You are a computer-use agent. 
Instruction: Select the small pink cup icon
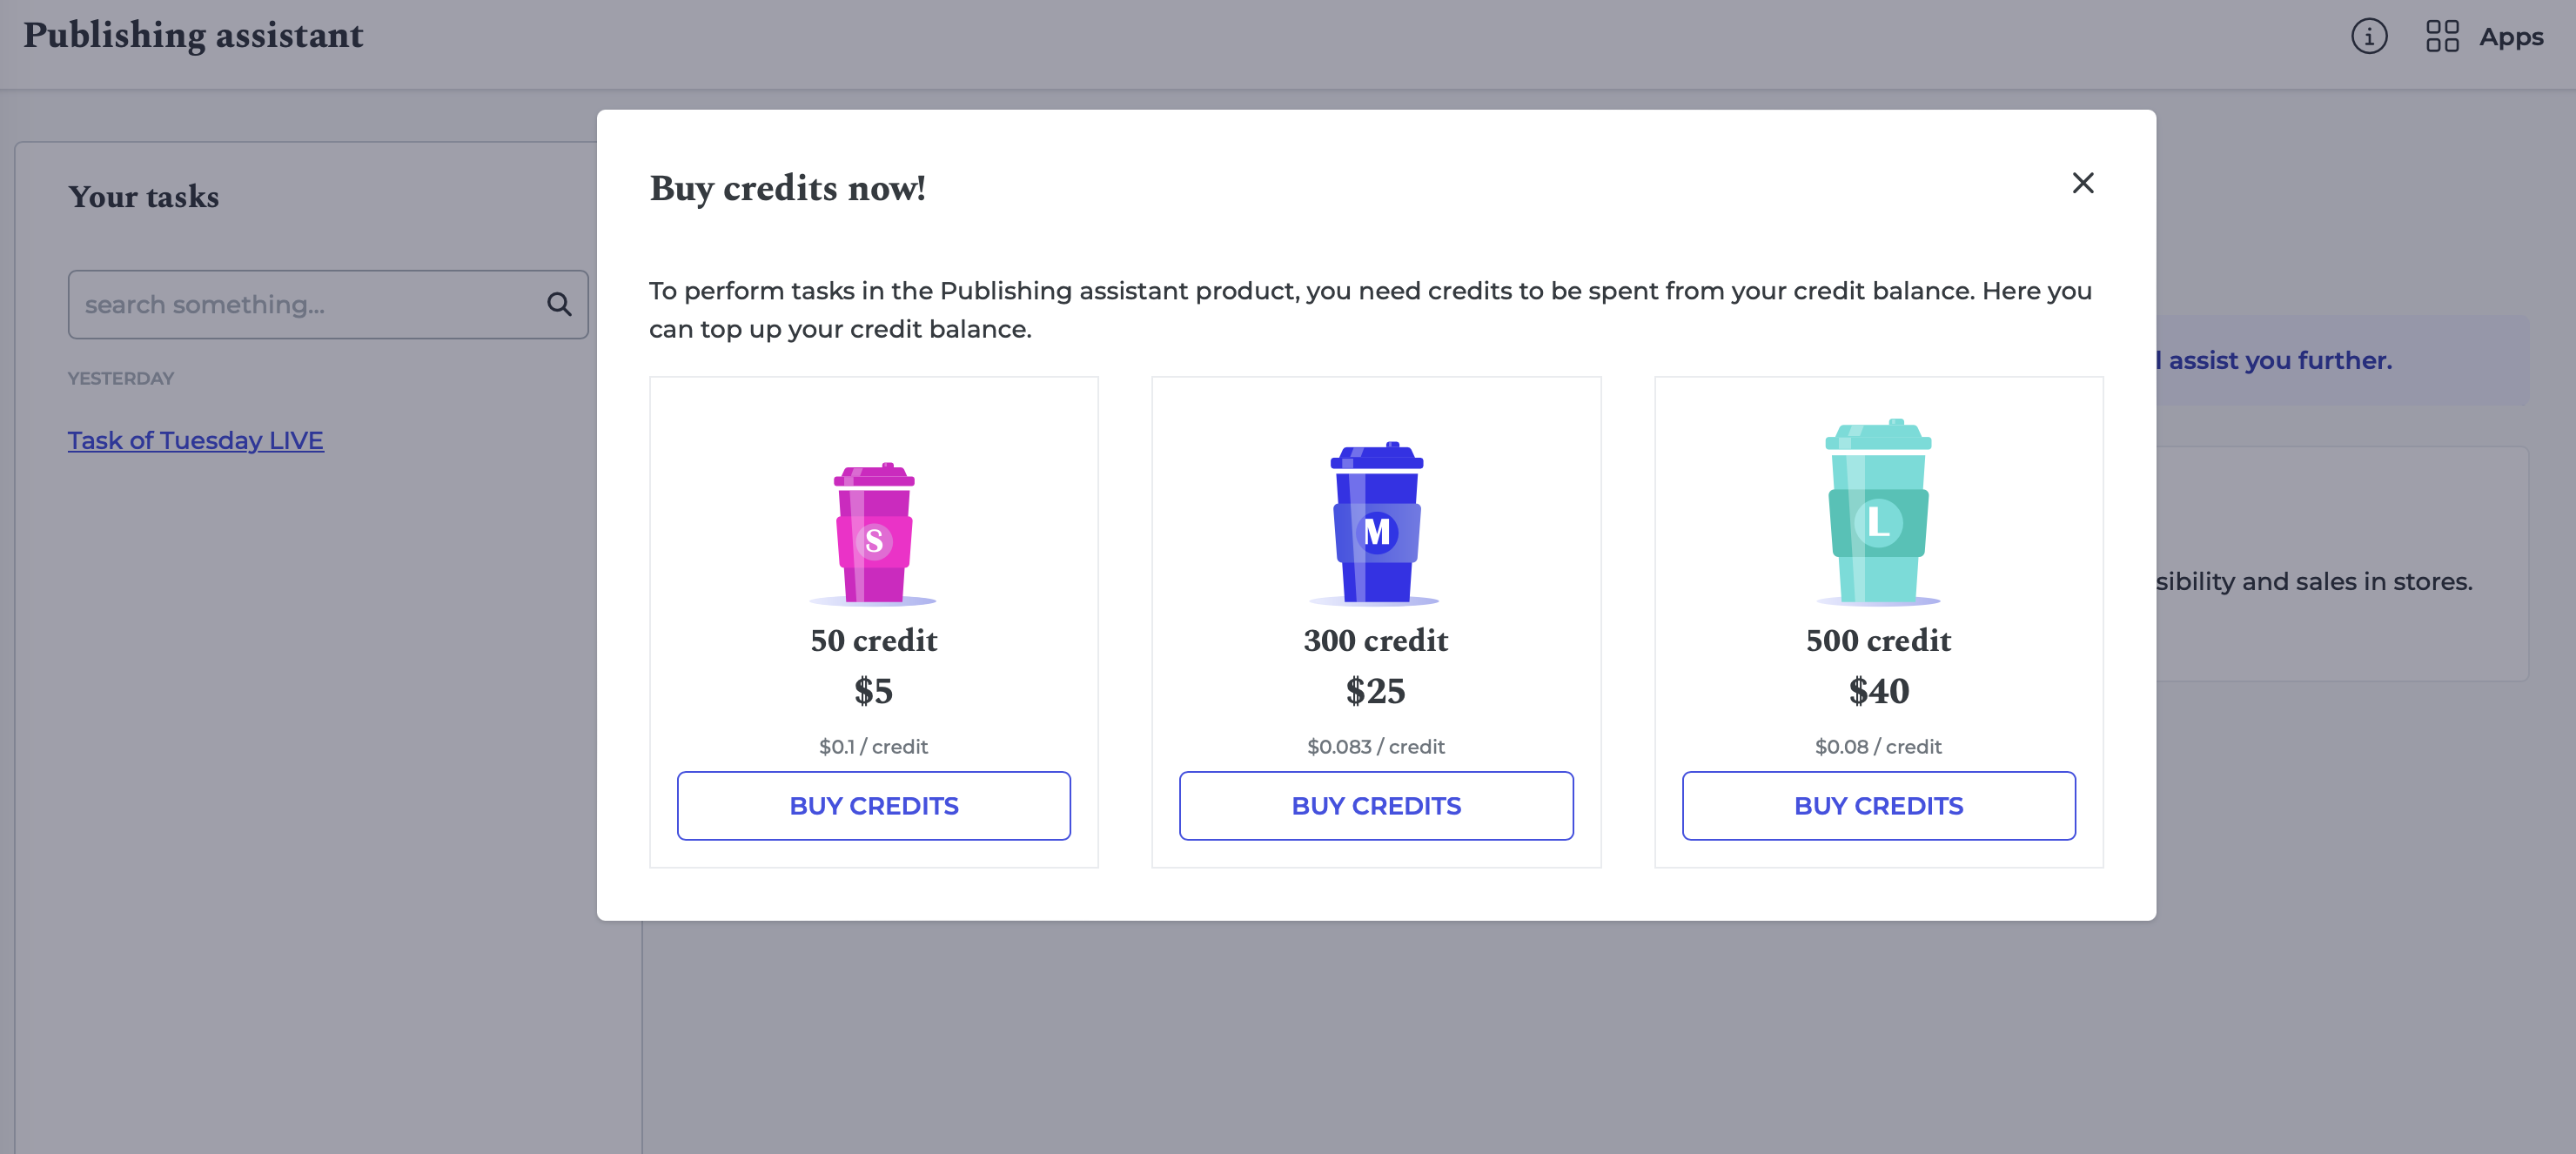(873, 530)
